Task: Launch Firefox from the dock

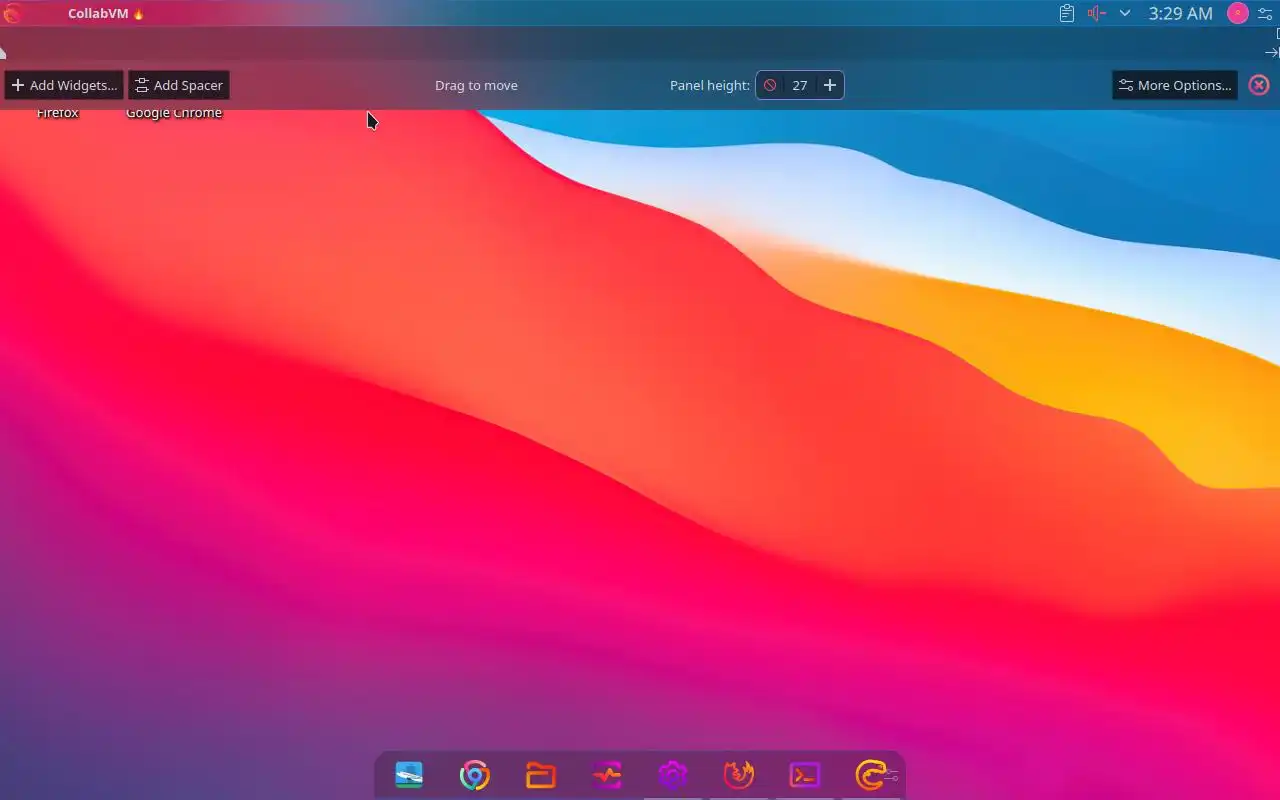Action: click(739, 775)
